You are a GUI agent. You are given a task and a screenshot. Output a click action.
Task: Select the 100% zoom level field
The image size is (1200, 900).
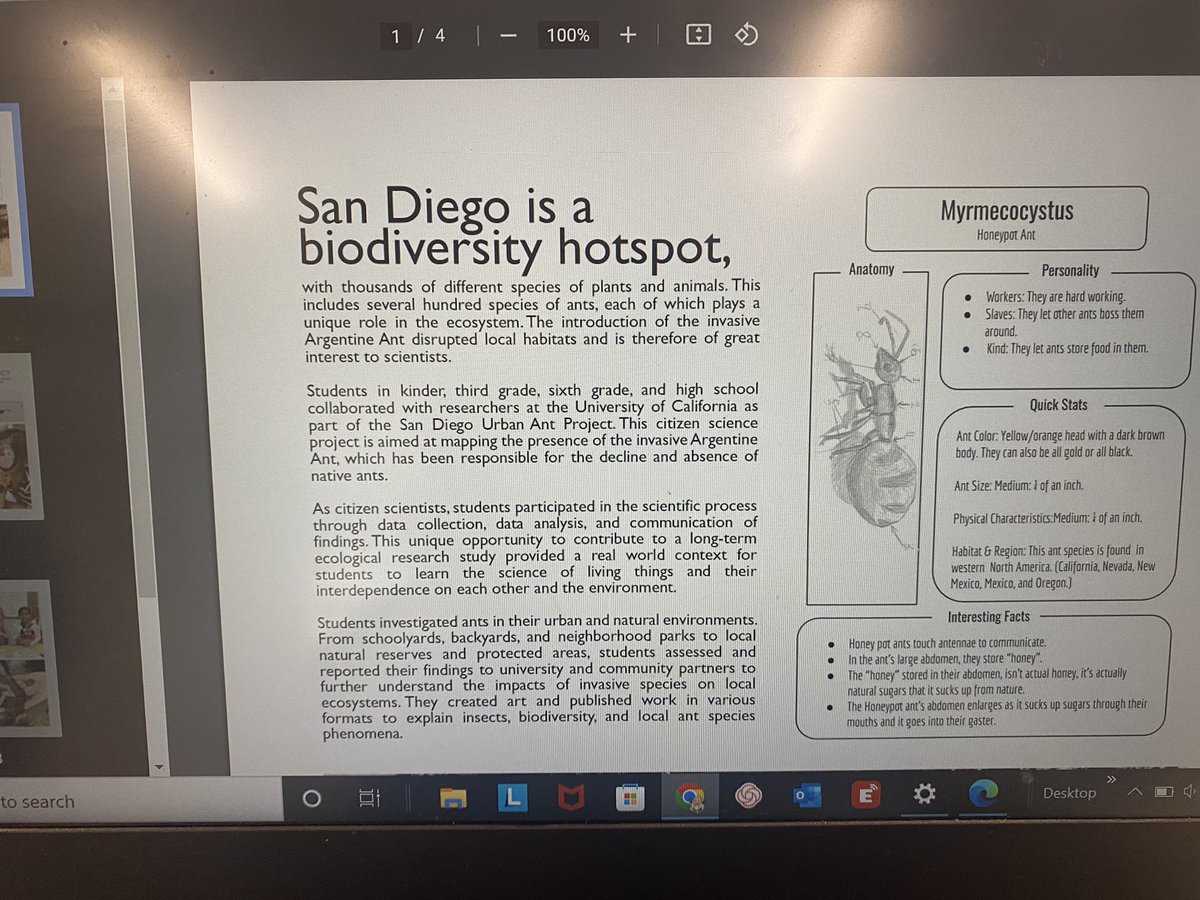click(x=568, y=35)
